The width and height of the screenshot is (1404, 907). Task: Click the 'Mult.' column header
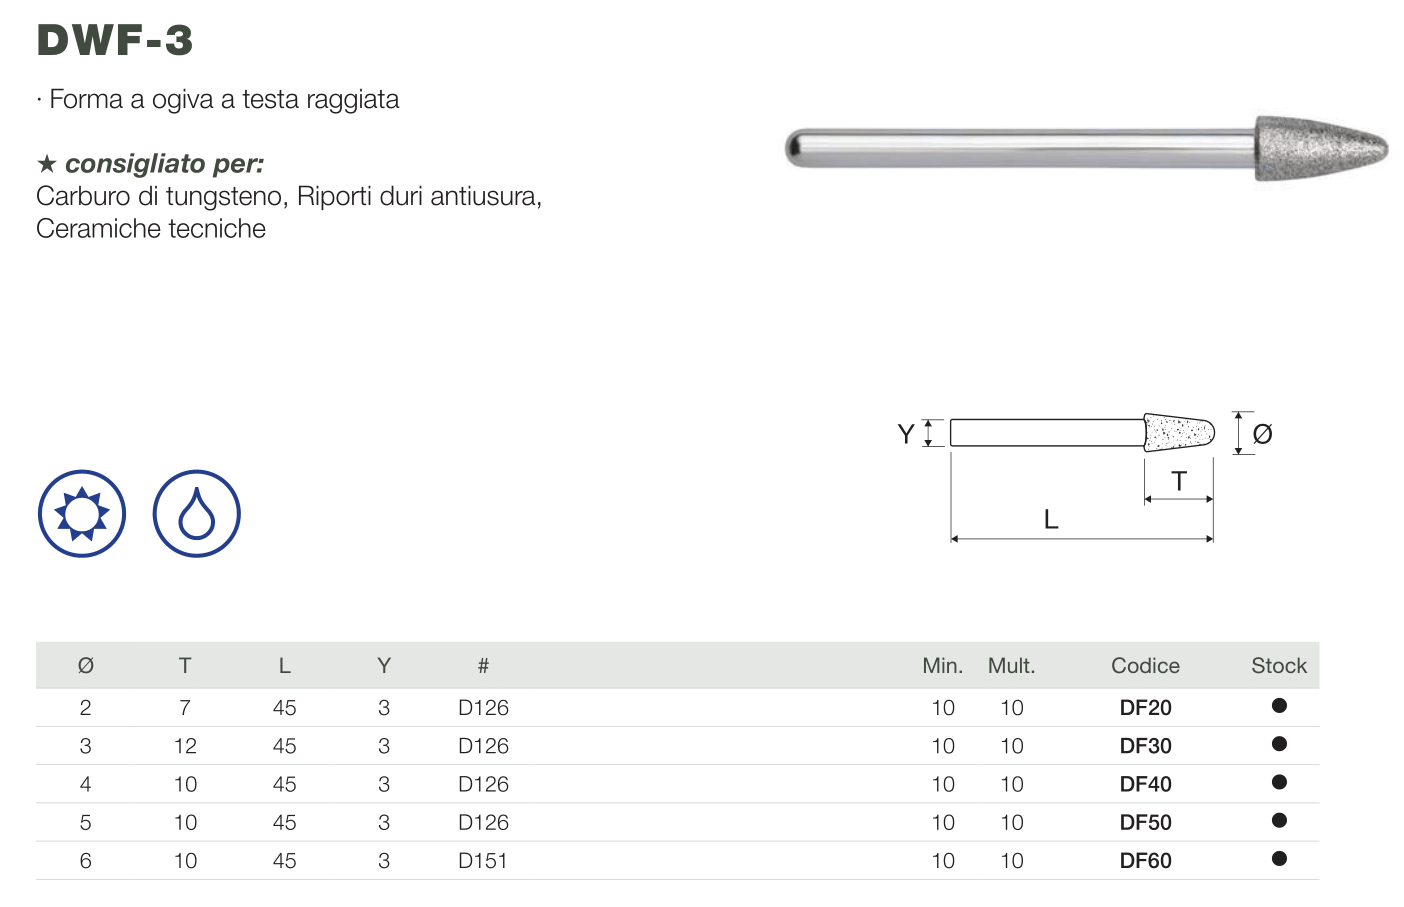tap(1011, 666)
